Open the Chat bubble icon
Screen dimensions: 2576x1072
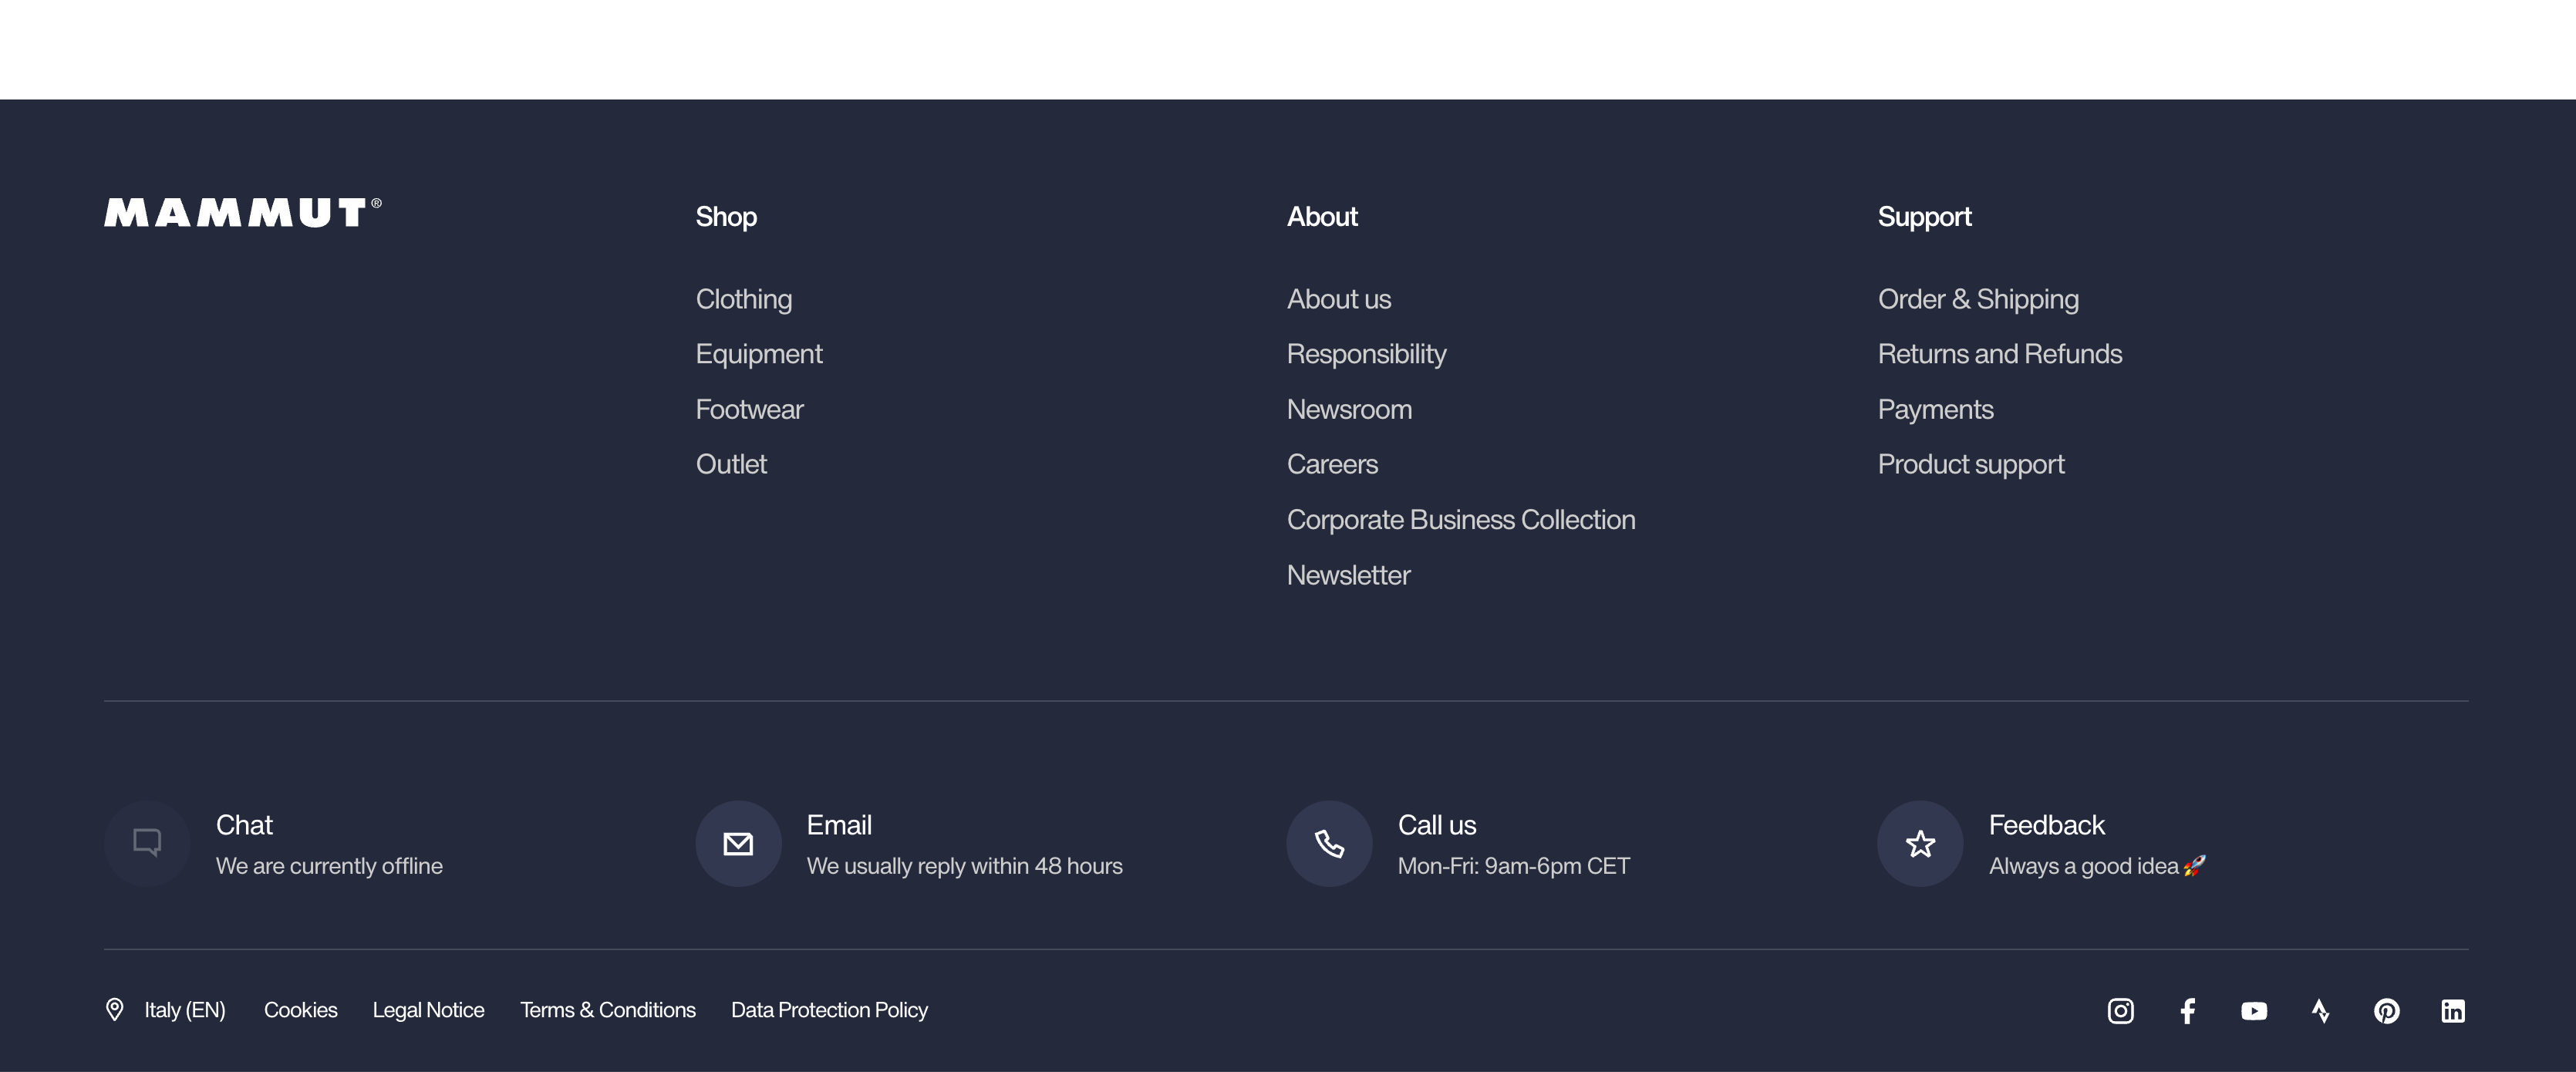pos(147,844)
